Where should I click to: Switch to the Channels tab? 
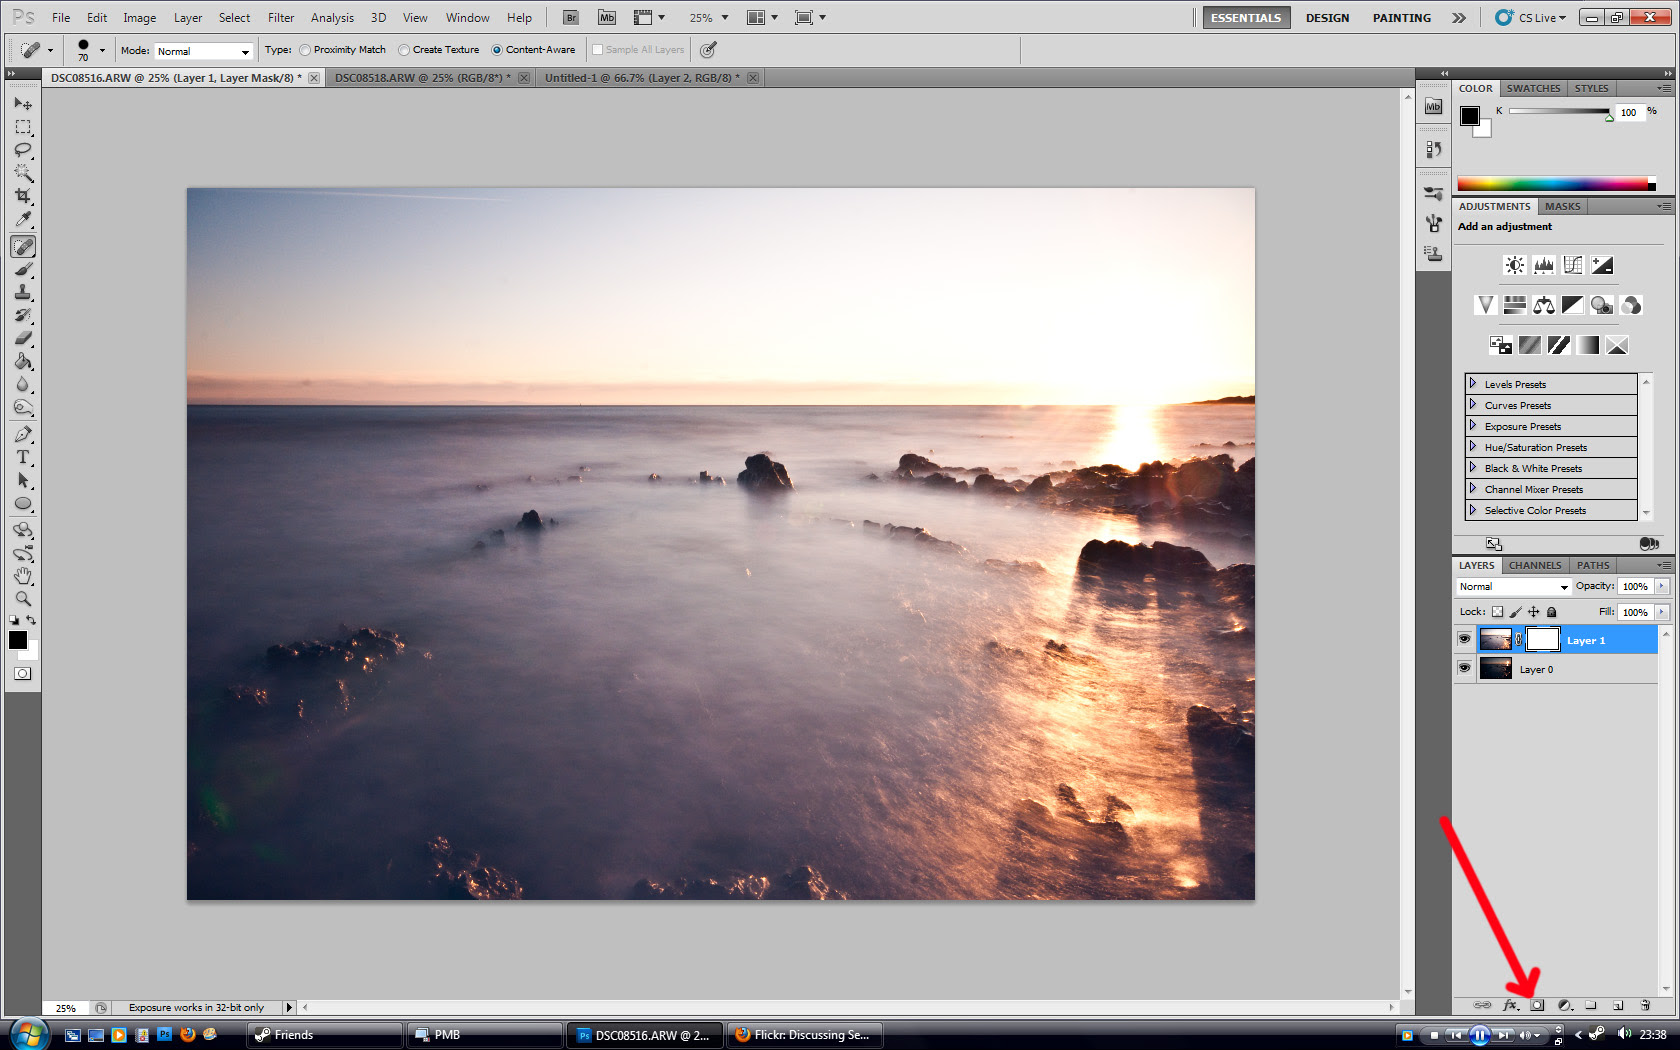click(1535, 565)
